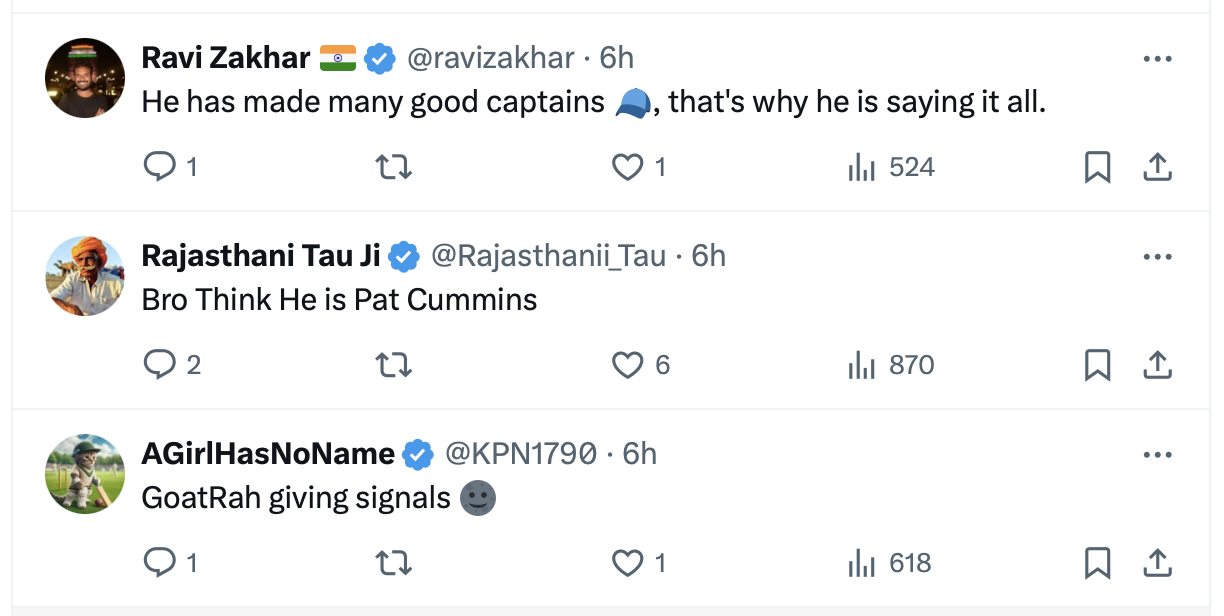Retweet Rajasthani Tau Ji's post
Screen dimensions: 1224x616
393,365
